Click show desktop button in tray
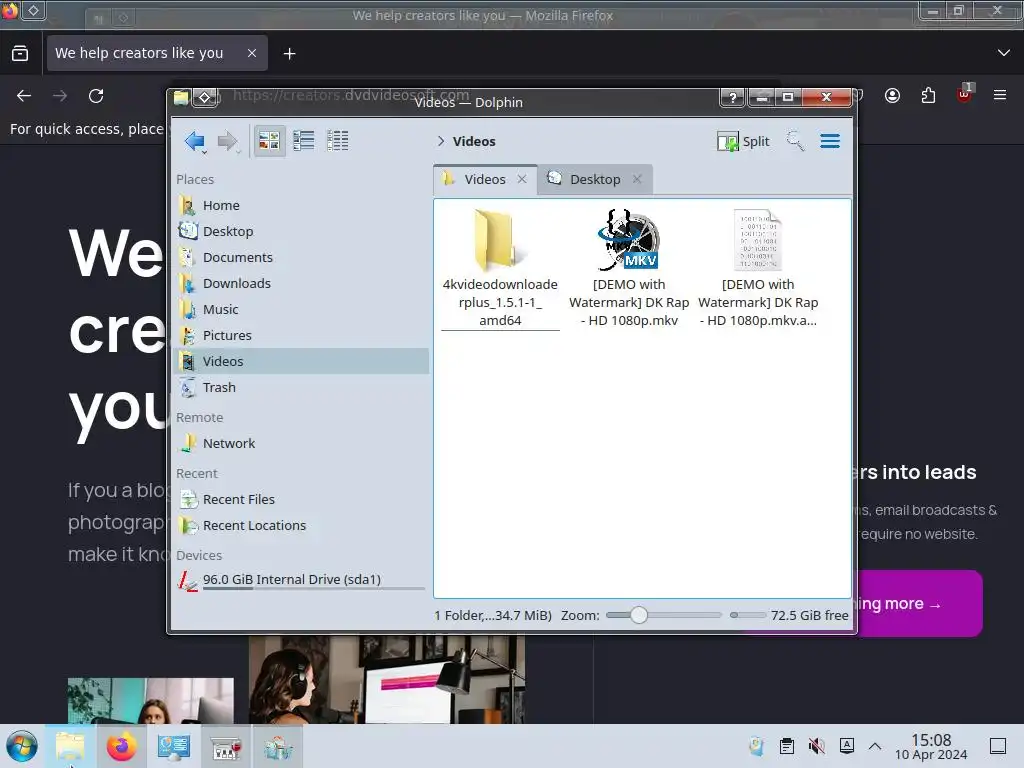1024x768 pixels. coord(998,746)
